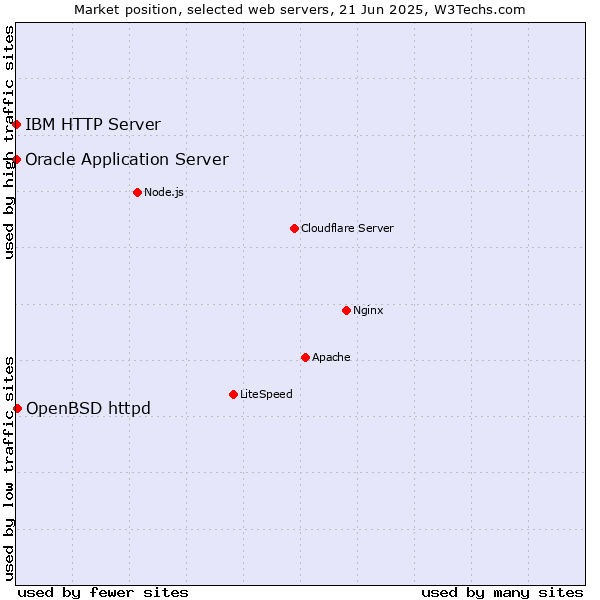This screenshot has height=600, width=600.
Task: Click the 'used by low traffic sites' axis label
Action: (9, 469)
